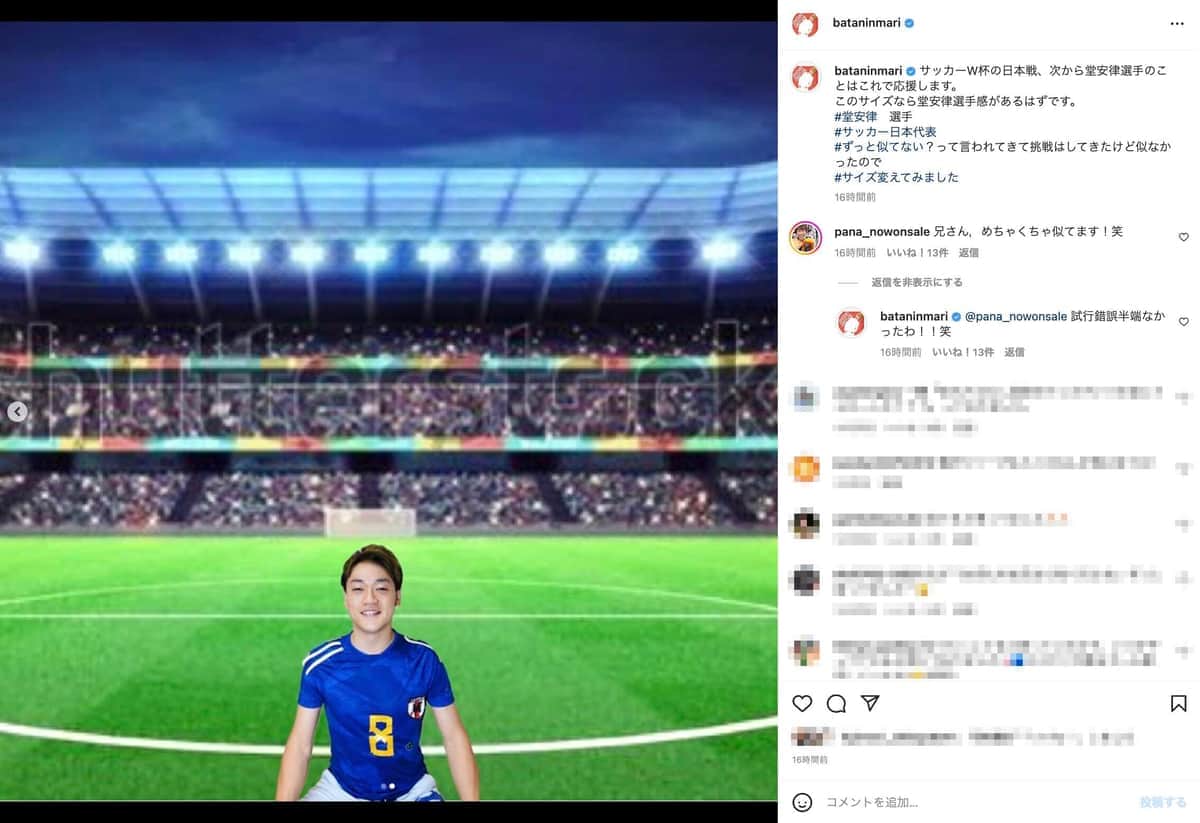Open bataninmari profile picture in header
Viewport: 1200px width, 823px height.
pos(805,23)
